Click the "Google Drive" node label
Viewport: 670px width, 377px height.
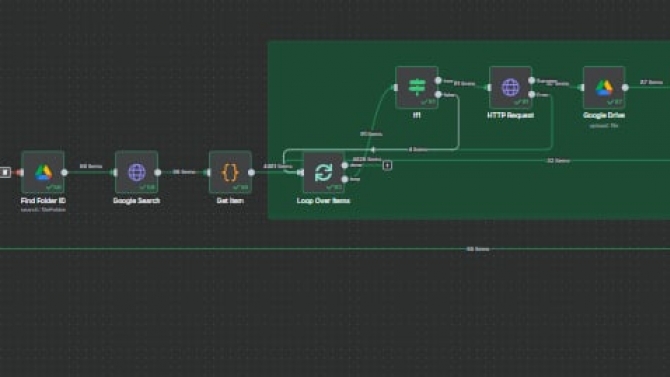coord(604,115)
